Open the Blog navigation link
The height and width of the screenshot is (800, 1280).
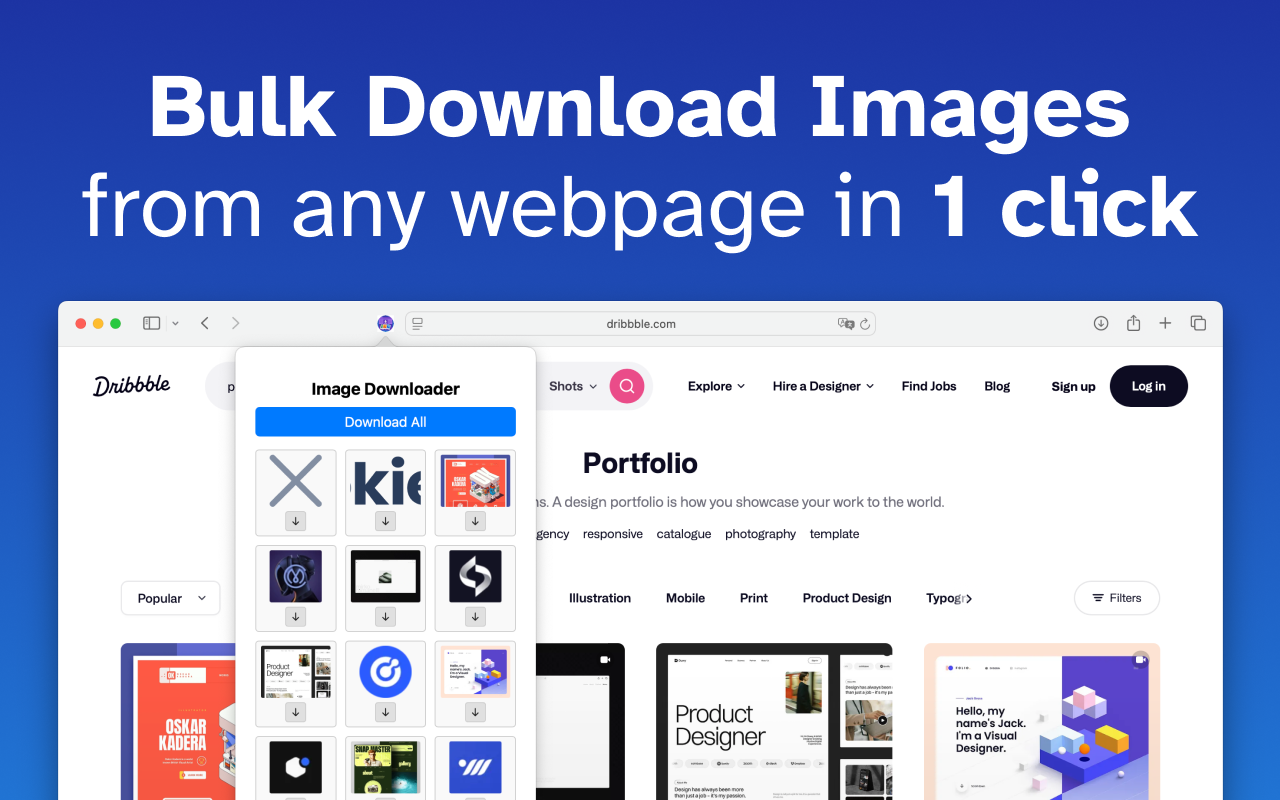coord(997,386)
